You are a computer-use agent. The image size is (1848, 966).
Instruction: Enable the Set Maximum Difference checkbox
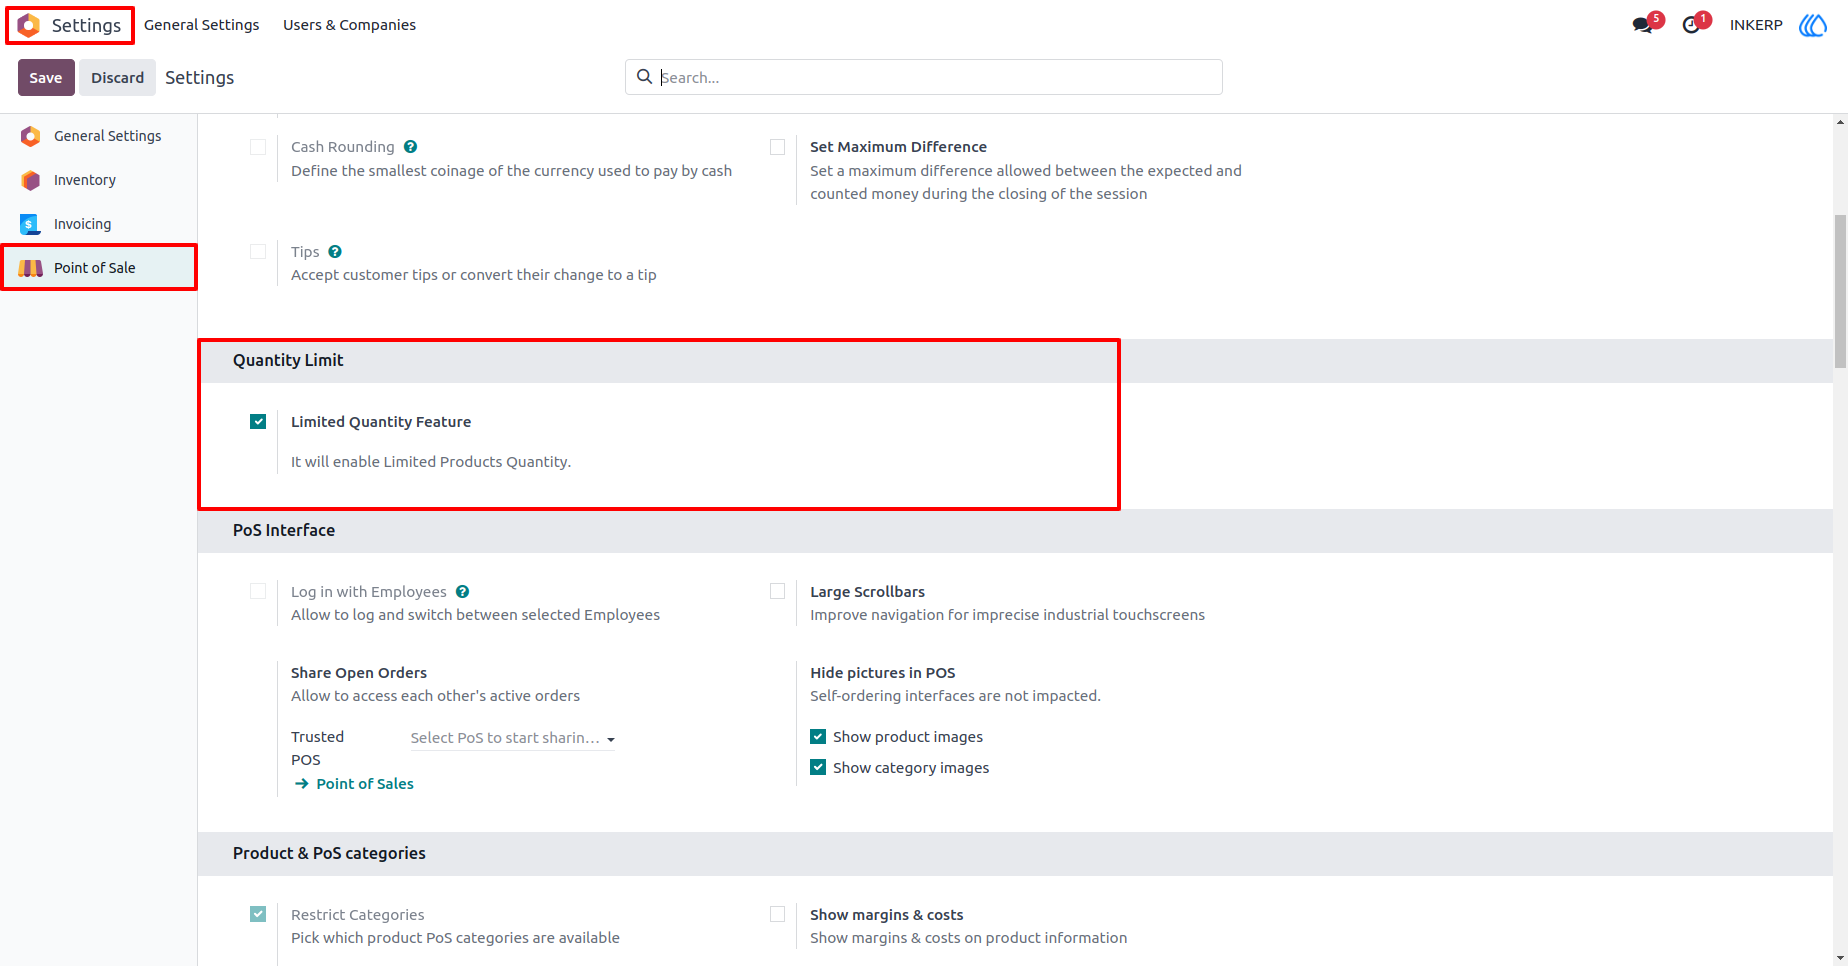tap(777, 147)
